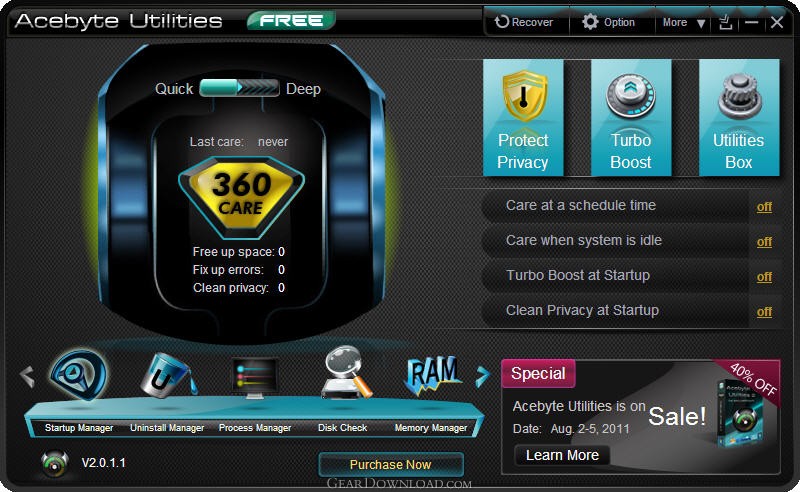Viewport: 800px width, 492px height.
Task: Click the Process Manager label
Action: pyautogui.click(x=255, y=428)
